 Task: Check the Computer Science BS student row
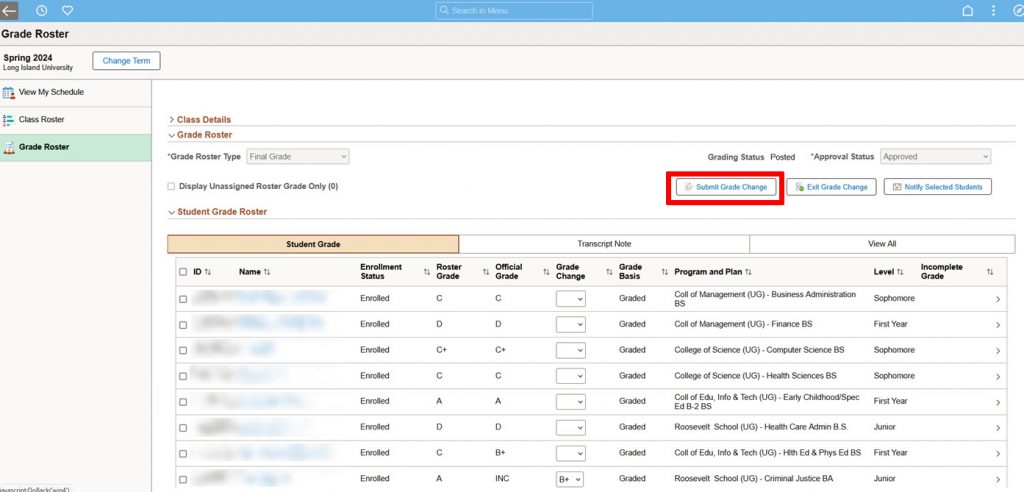[183, 351]
